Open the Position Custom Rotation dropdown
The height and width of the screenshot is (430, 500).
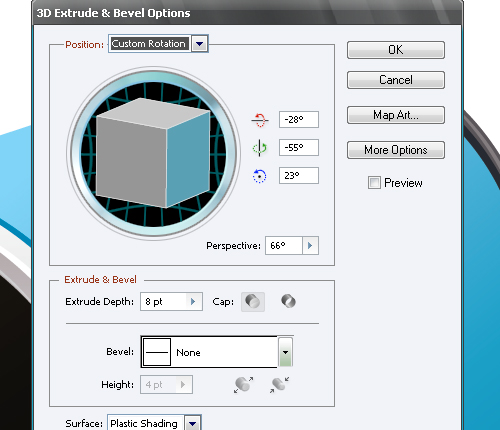[200, 44]
